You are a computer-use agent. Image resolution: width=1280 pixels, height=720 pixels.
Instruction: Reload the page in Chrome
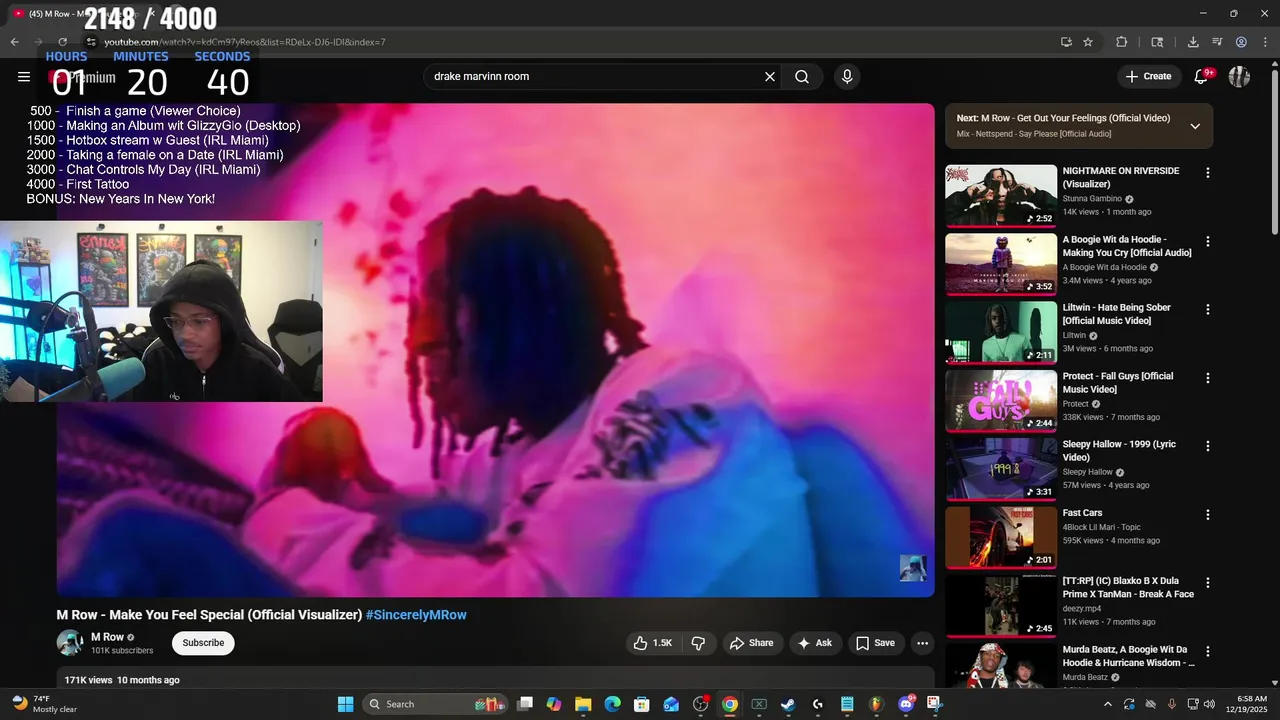coord(62,42)
